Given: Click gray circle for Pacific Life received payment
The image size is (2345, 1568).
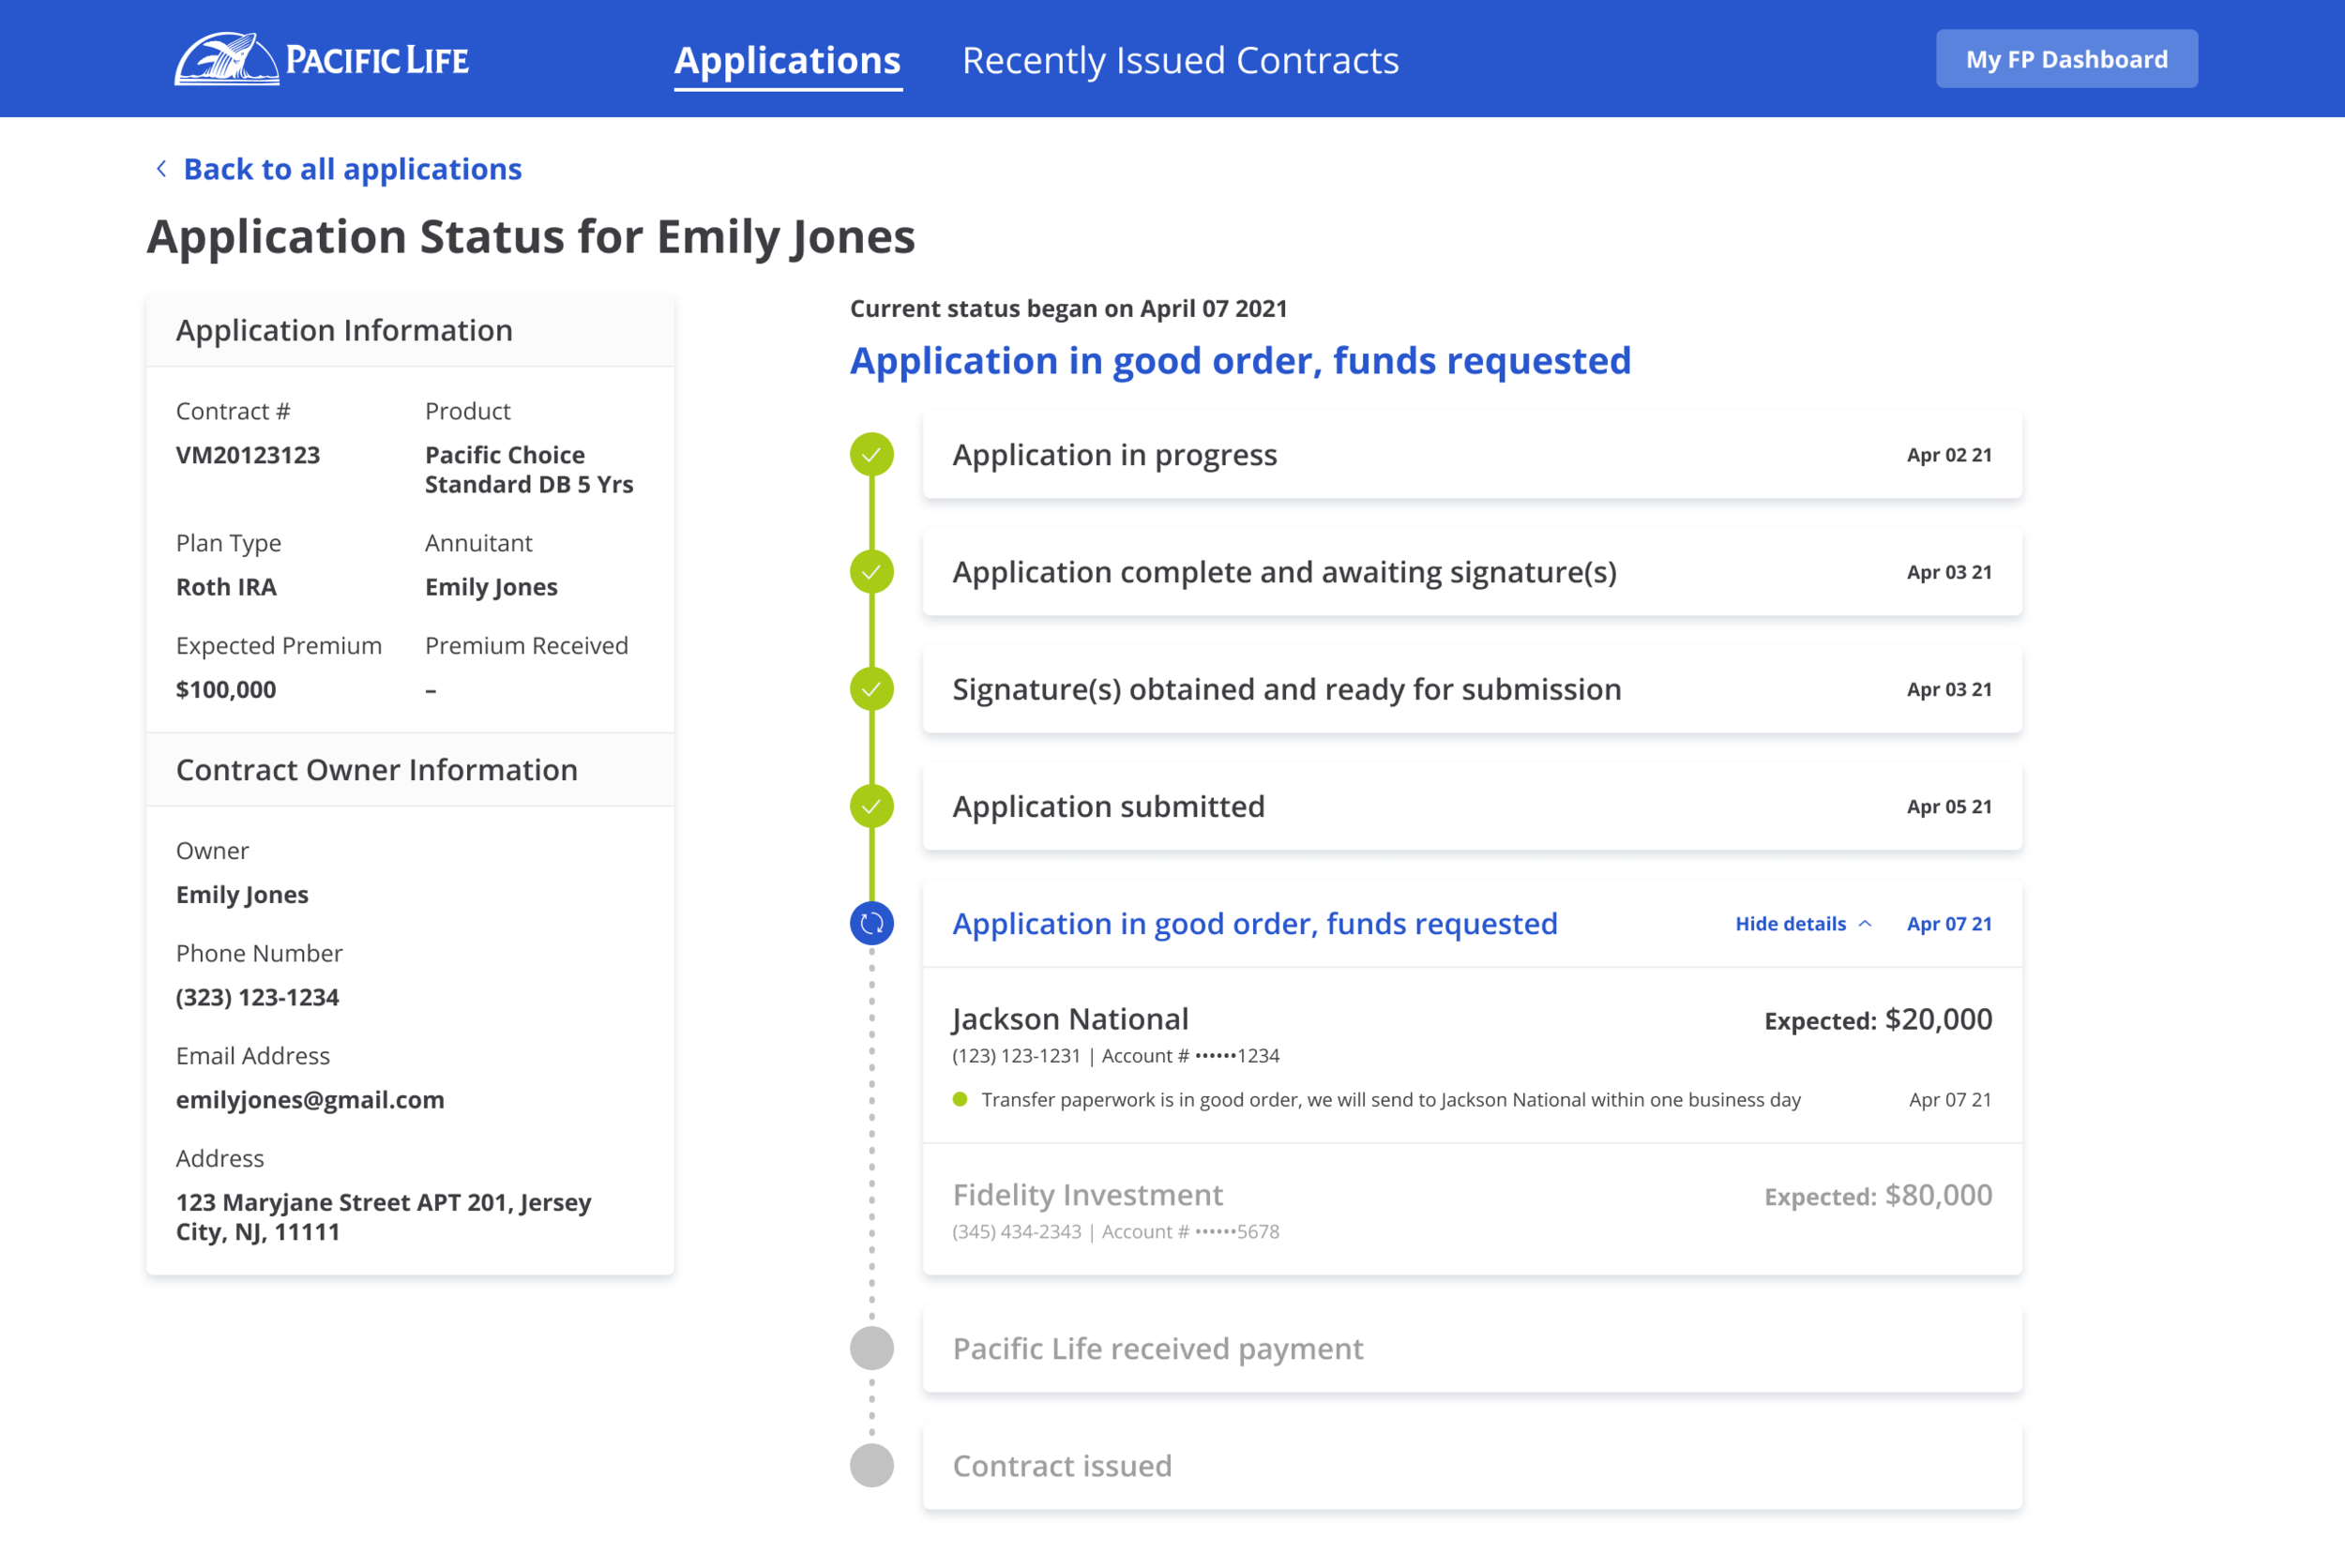Looking at the screenshot, I should (x=871, y=1348).
